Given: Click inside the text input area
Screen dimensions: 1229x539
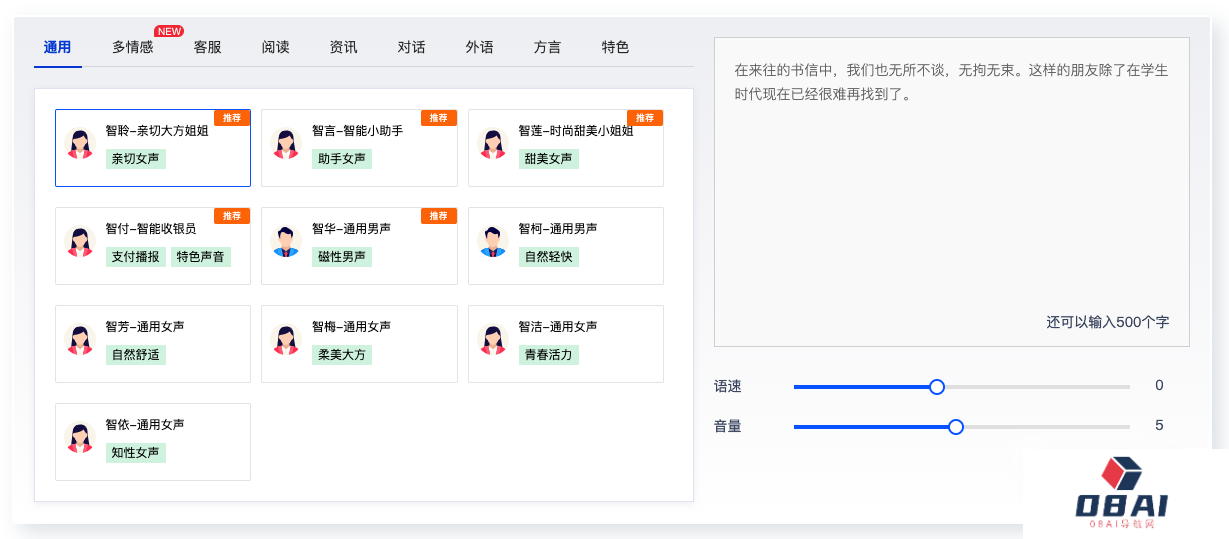Looking at the screenshot, I should click(952, 192).
